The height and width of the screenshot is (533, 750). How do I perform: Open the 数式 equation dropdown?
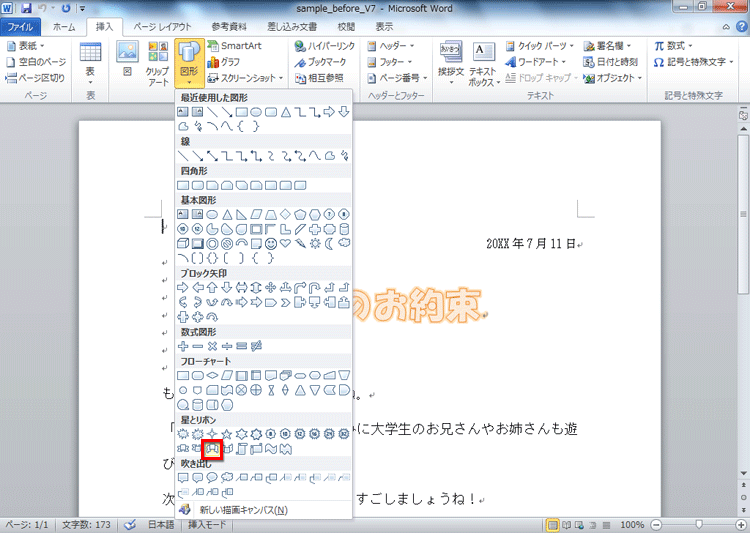[673, 46]
